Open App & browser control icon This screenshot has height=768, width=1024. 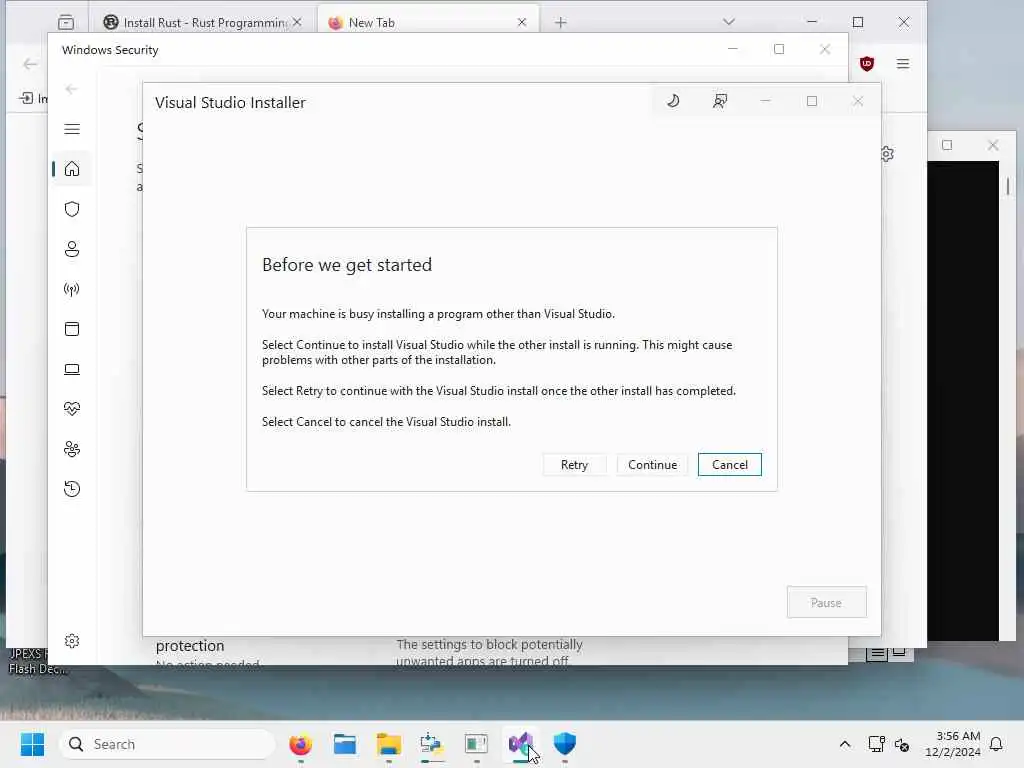(72, 329)
